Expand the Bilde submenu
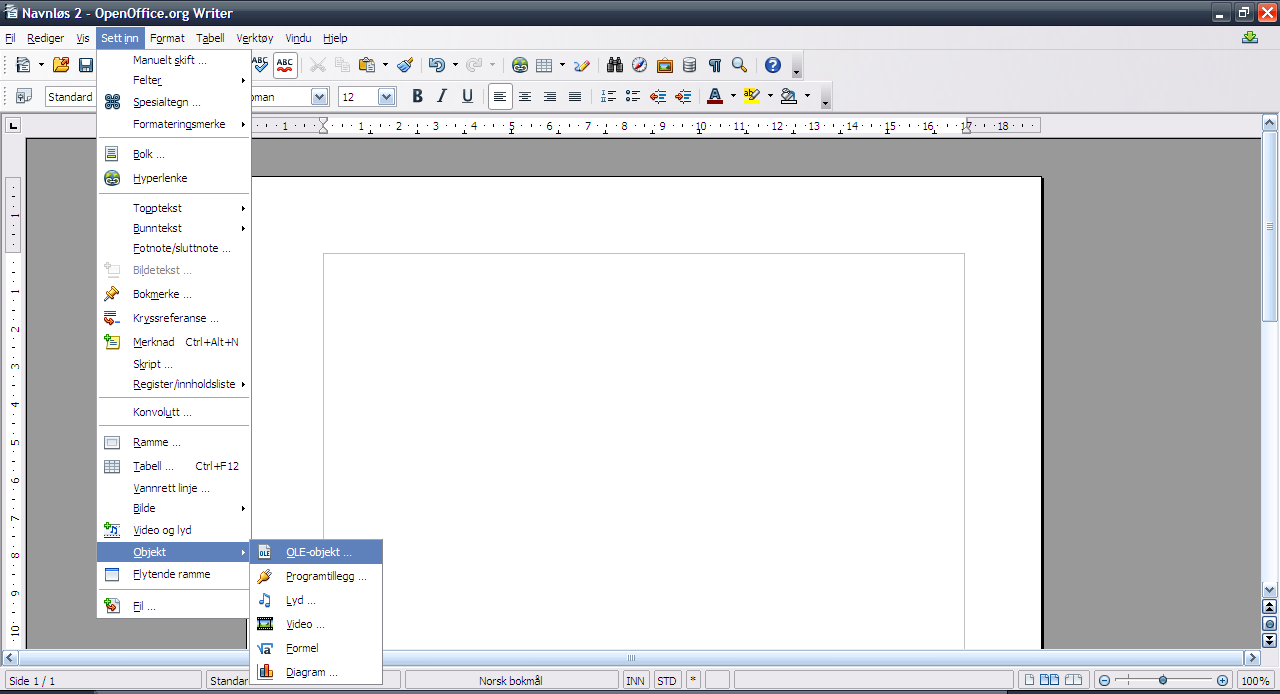The height and width of the screenshot is (694, 1280). [x=174, y=508]
